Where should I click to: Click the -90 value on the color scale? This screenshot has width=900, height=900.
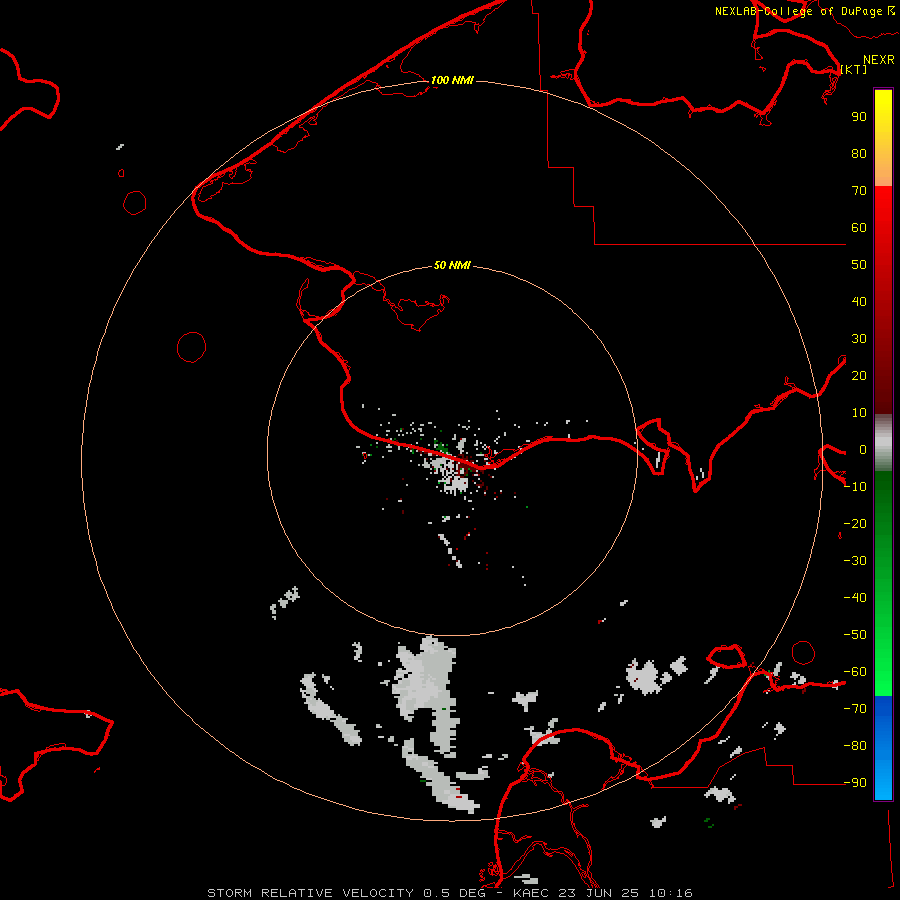[x=855, y=783]
